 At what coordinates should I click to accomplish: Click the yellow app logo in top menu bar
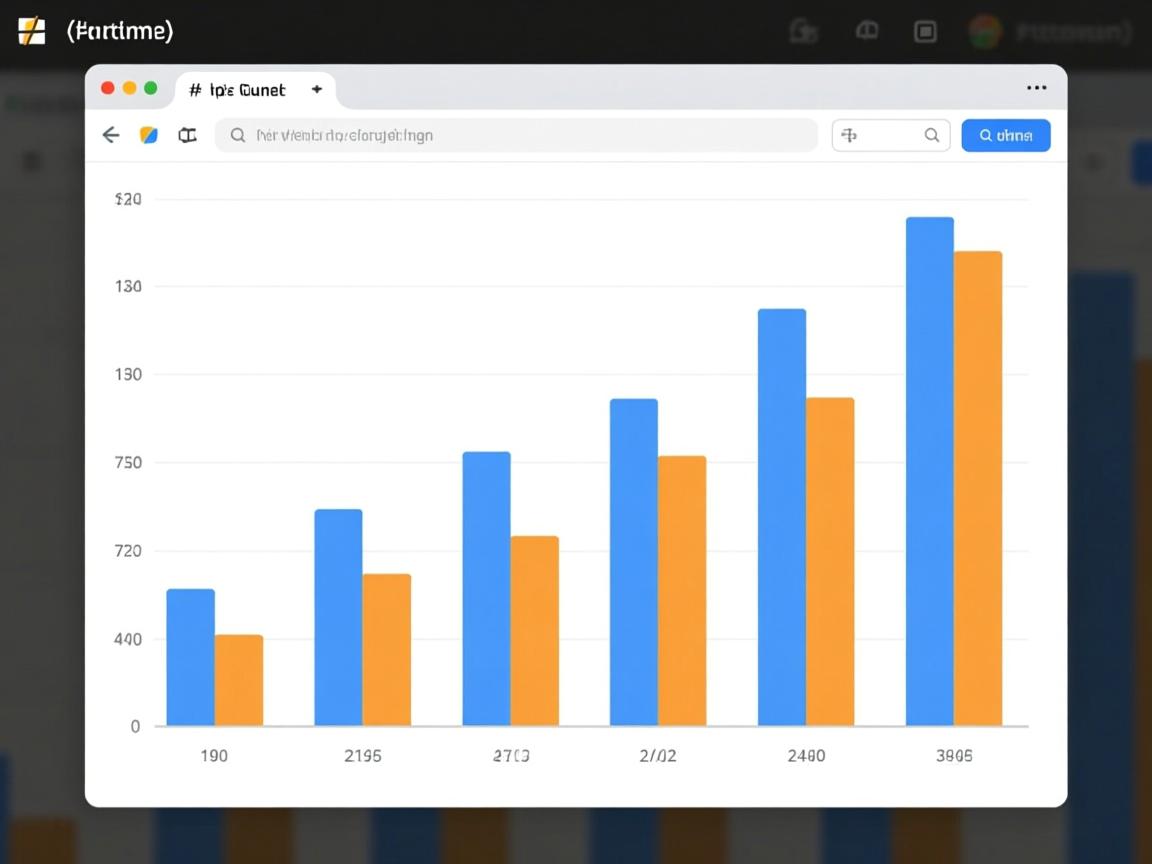pos(32,31)
